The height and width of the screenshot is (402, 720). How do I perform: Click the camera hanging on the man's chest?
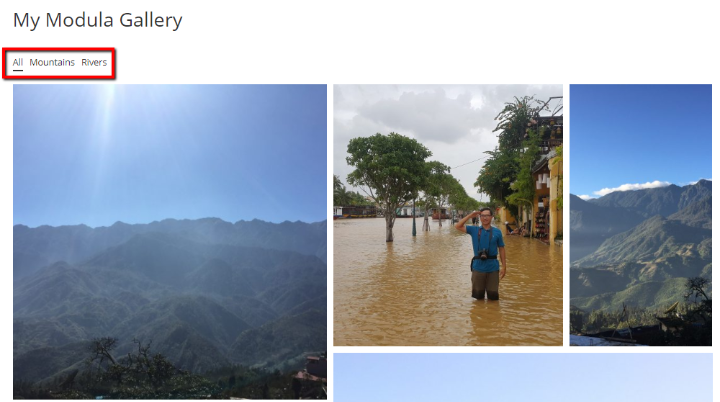pyautogui.click(x=483, y=254)
